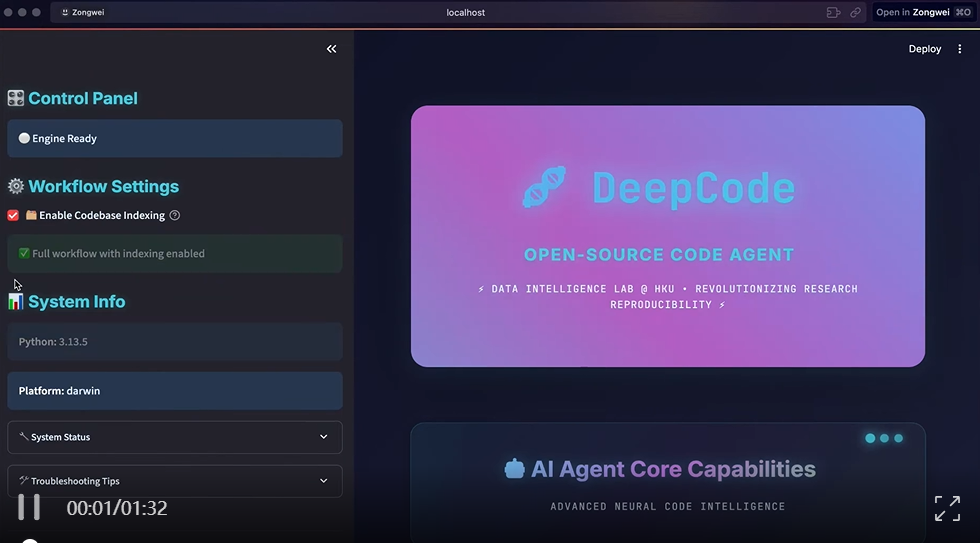Click the Open in Zongwei button
This screenshot has width=980, height=543.
pyautogui.click(x=923, y=12)
